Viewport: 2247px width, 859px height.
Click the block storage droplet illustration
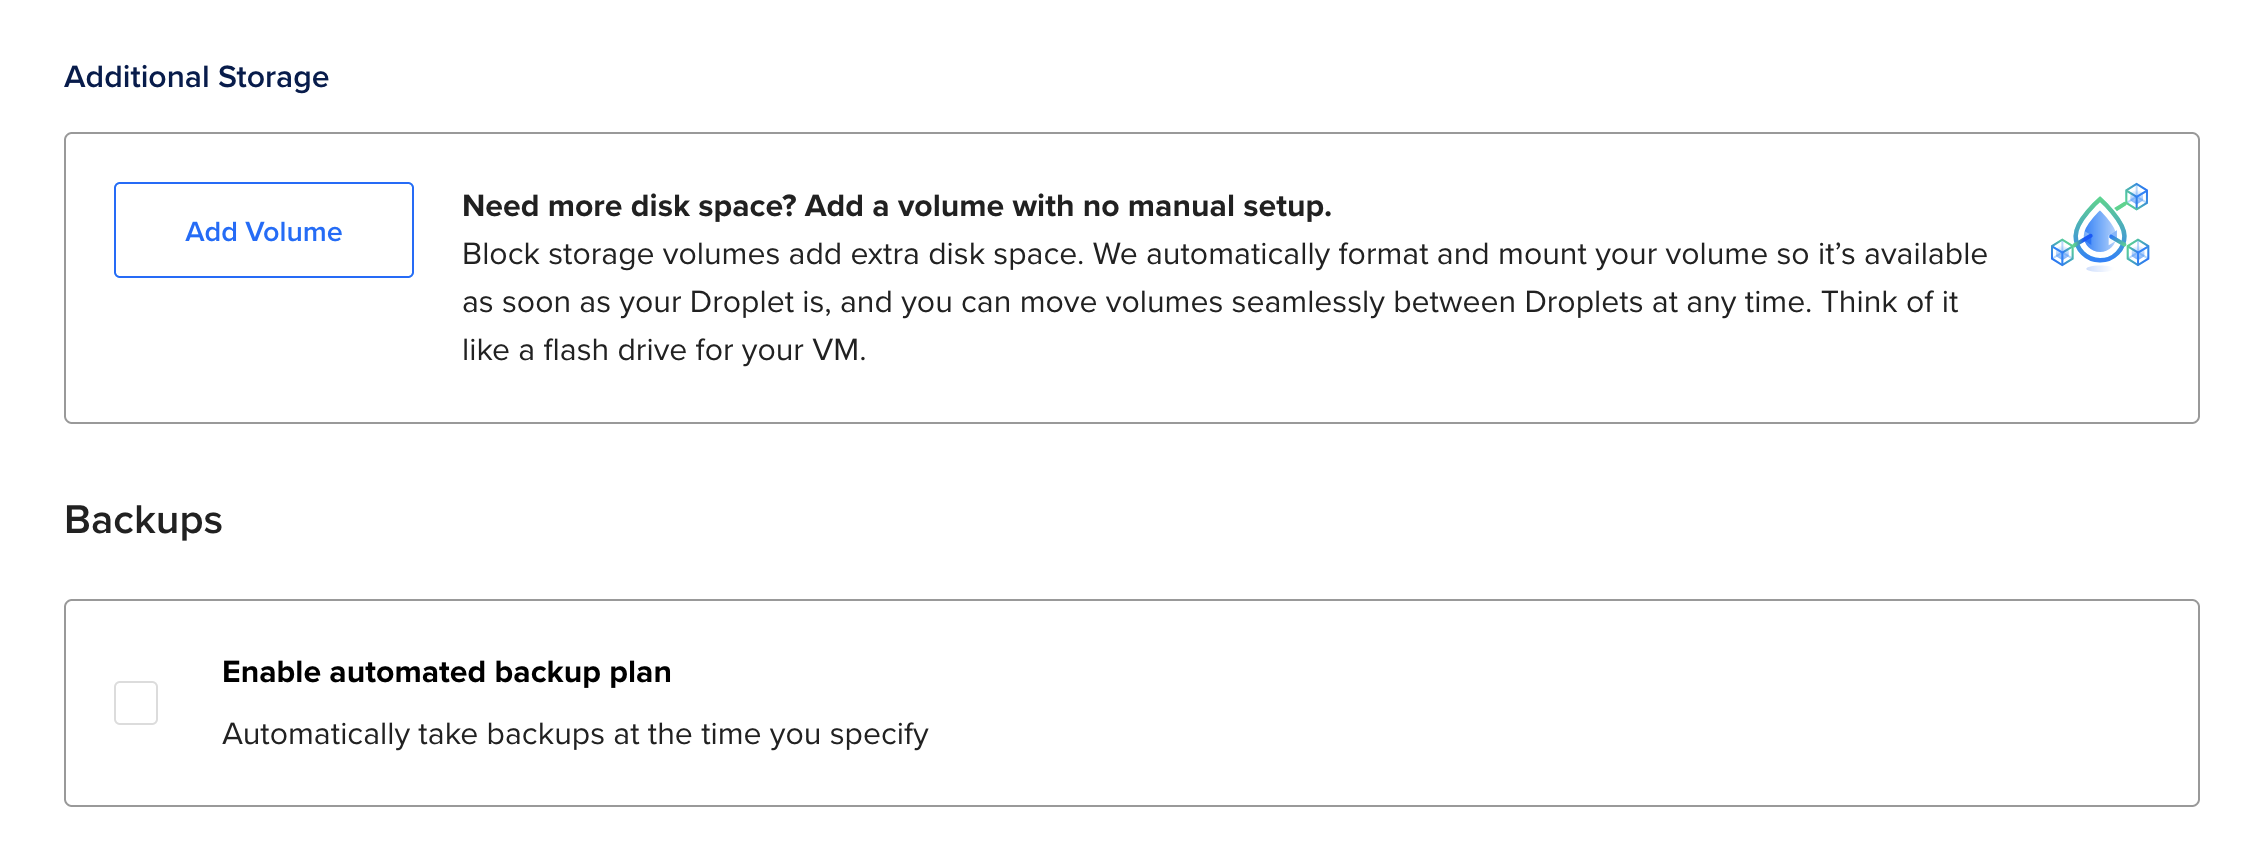click(2099, 232)
